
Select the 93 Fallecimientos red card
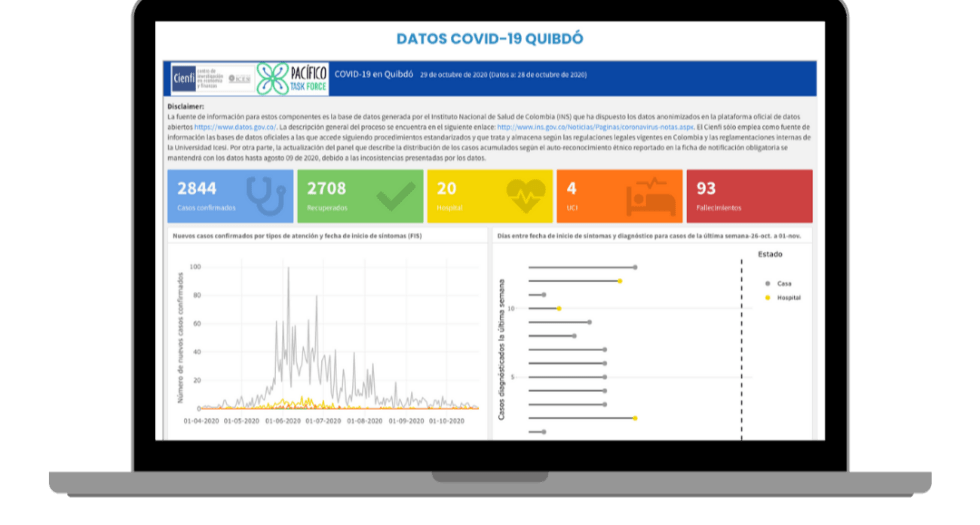pyautogui.click(x=749, y=196)
